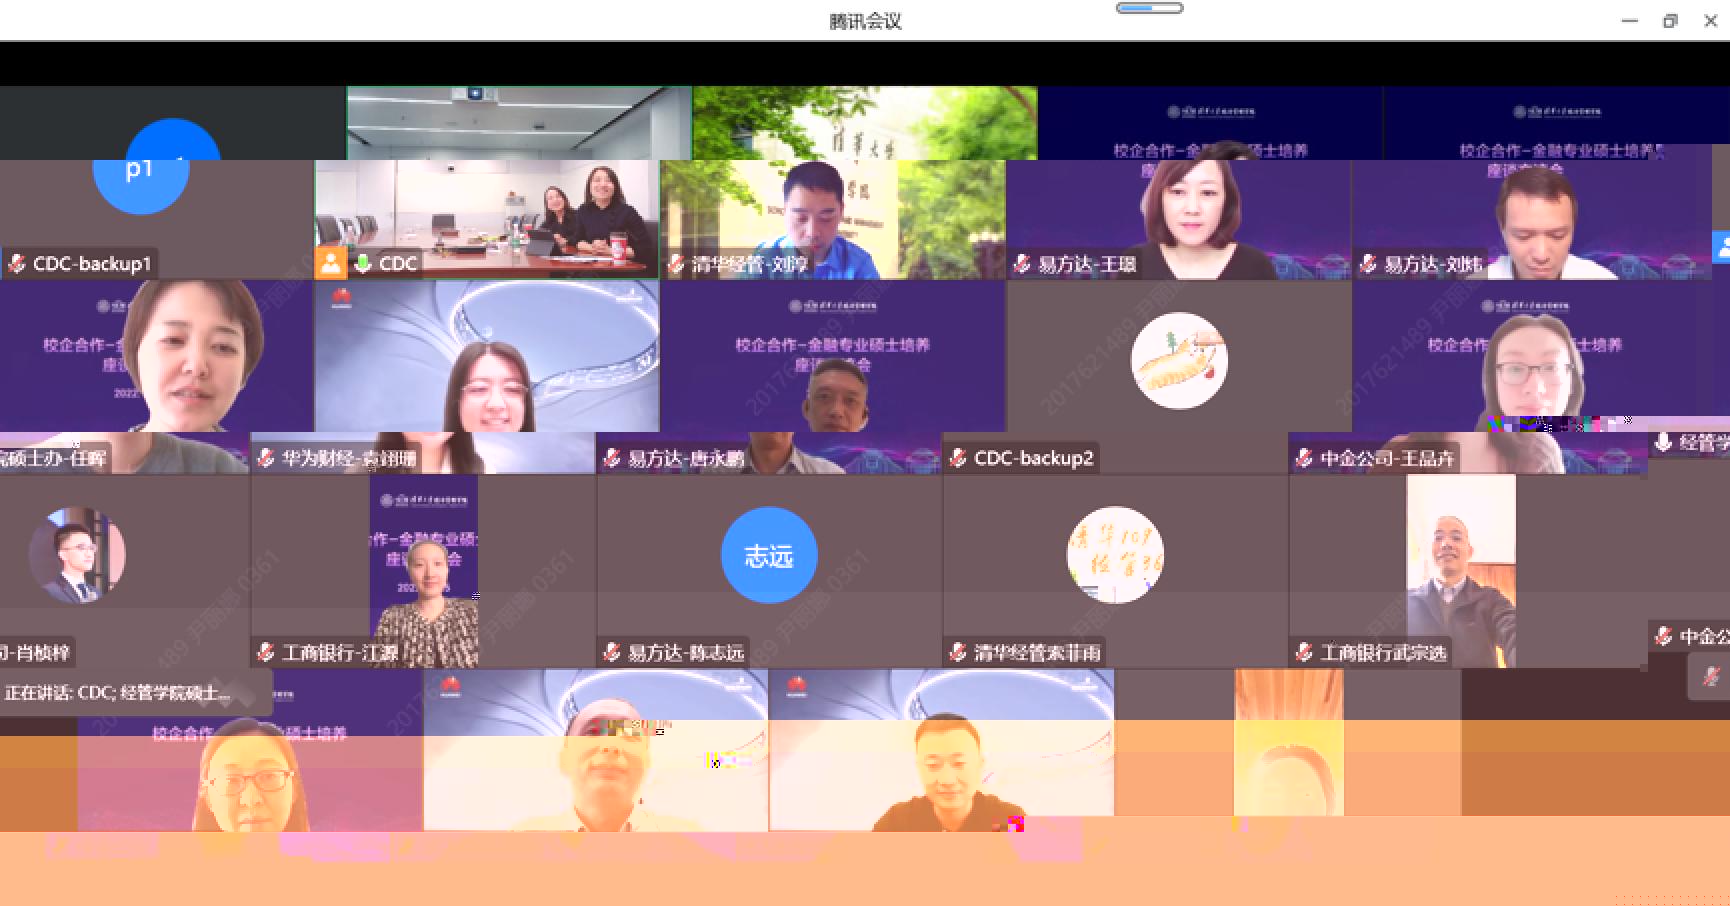Viewport: 1730px width, 906px height.
Task: Click the muted mic icon beside CDC-backup1
Action: (x=16, y=264)
